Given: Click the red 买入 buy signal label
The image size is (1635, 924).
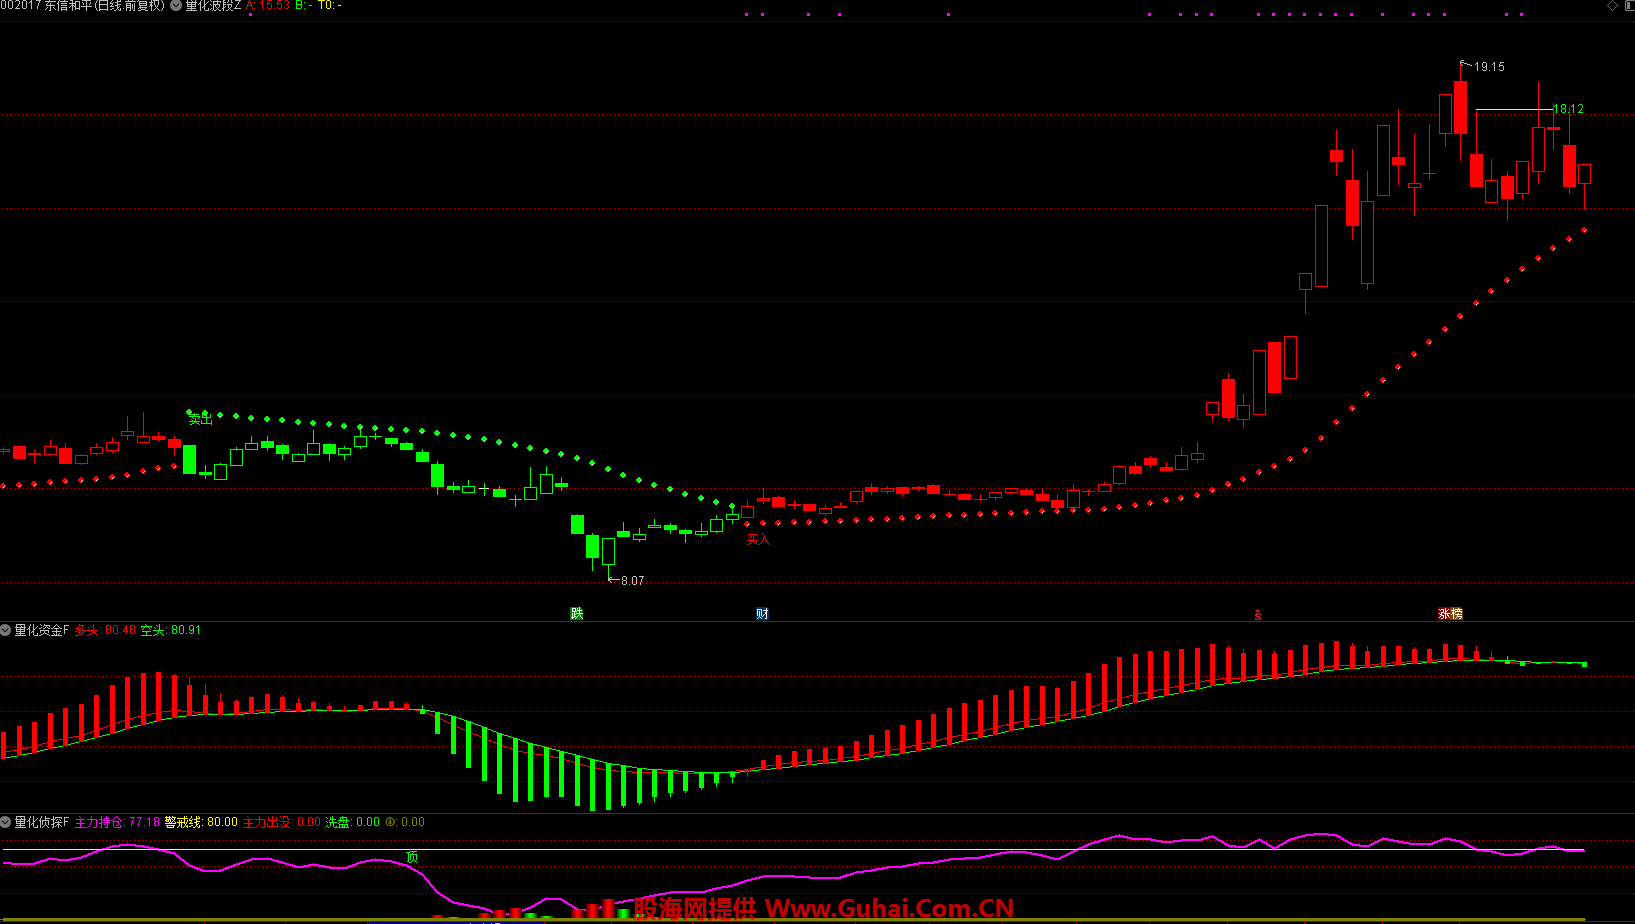Looking at the screenshot, I should pyautogui.click(x=758, y=539).
